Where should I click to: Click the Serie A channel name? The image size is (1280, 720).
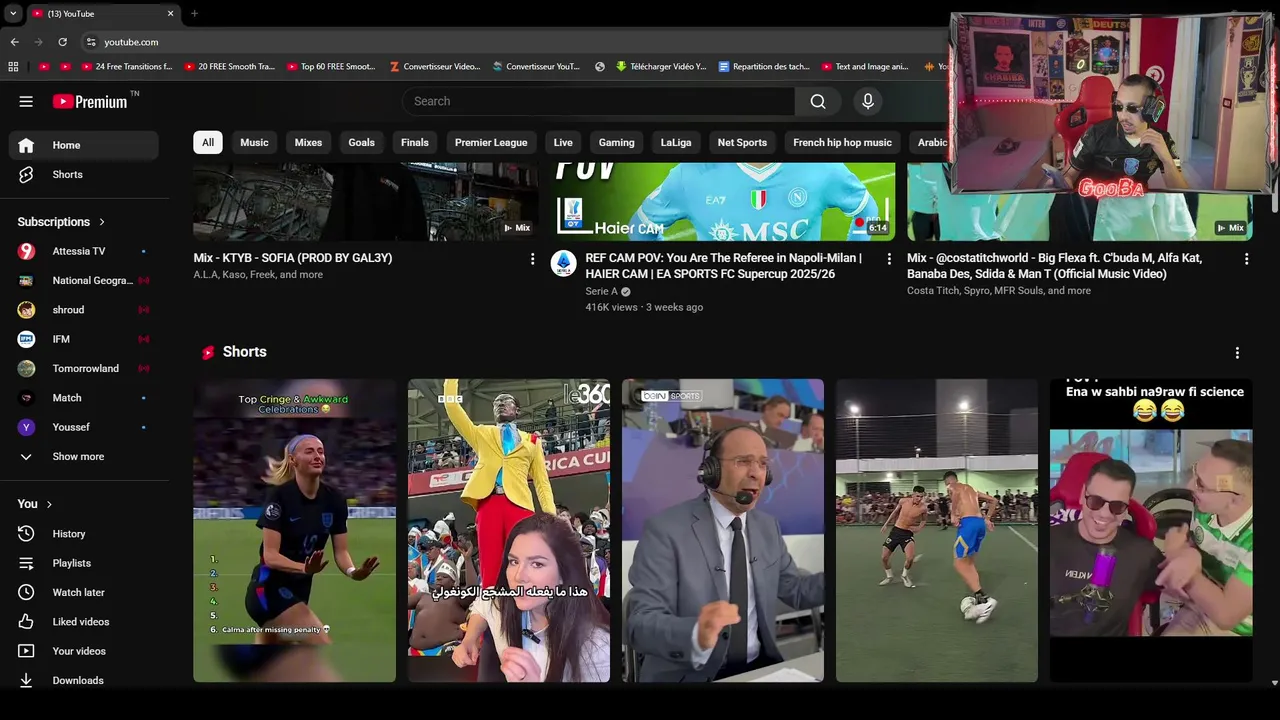pyautogui.click(x=601, y=291)
